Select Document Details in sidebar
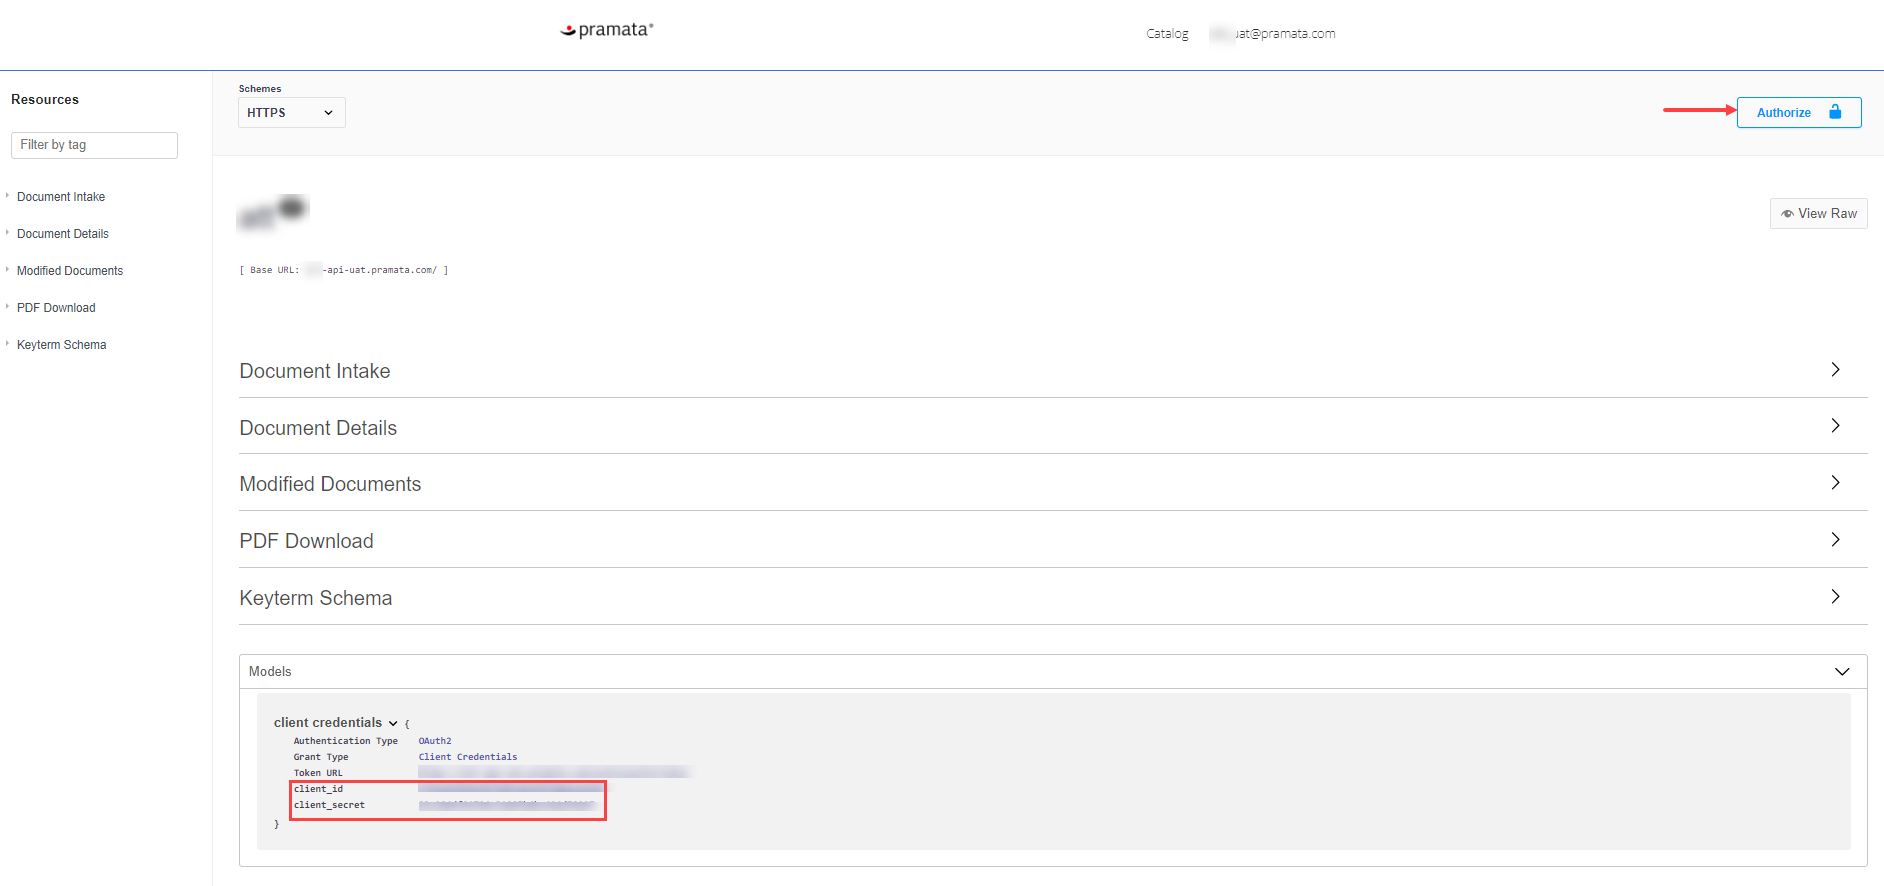 pyautogui.click(x=63, y=234)
